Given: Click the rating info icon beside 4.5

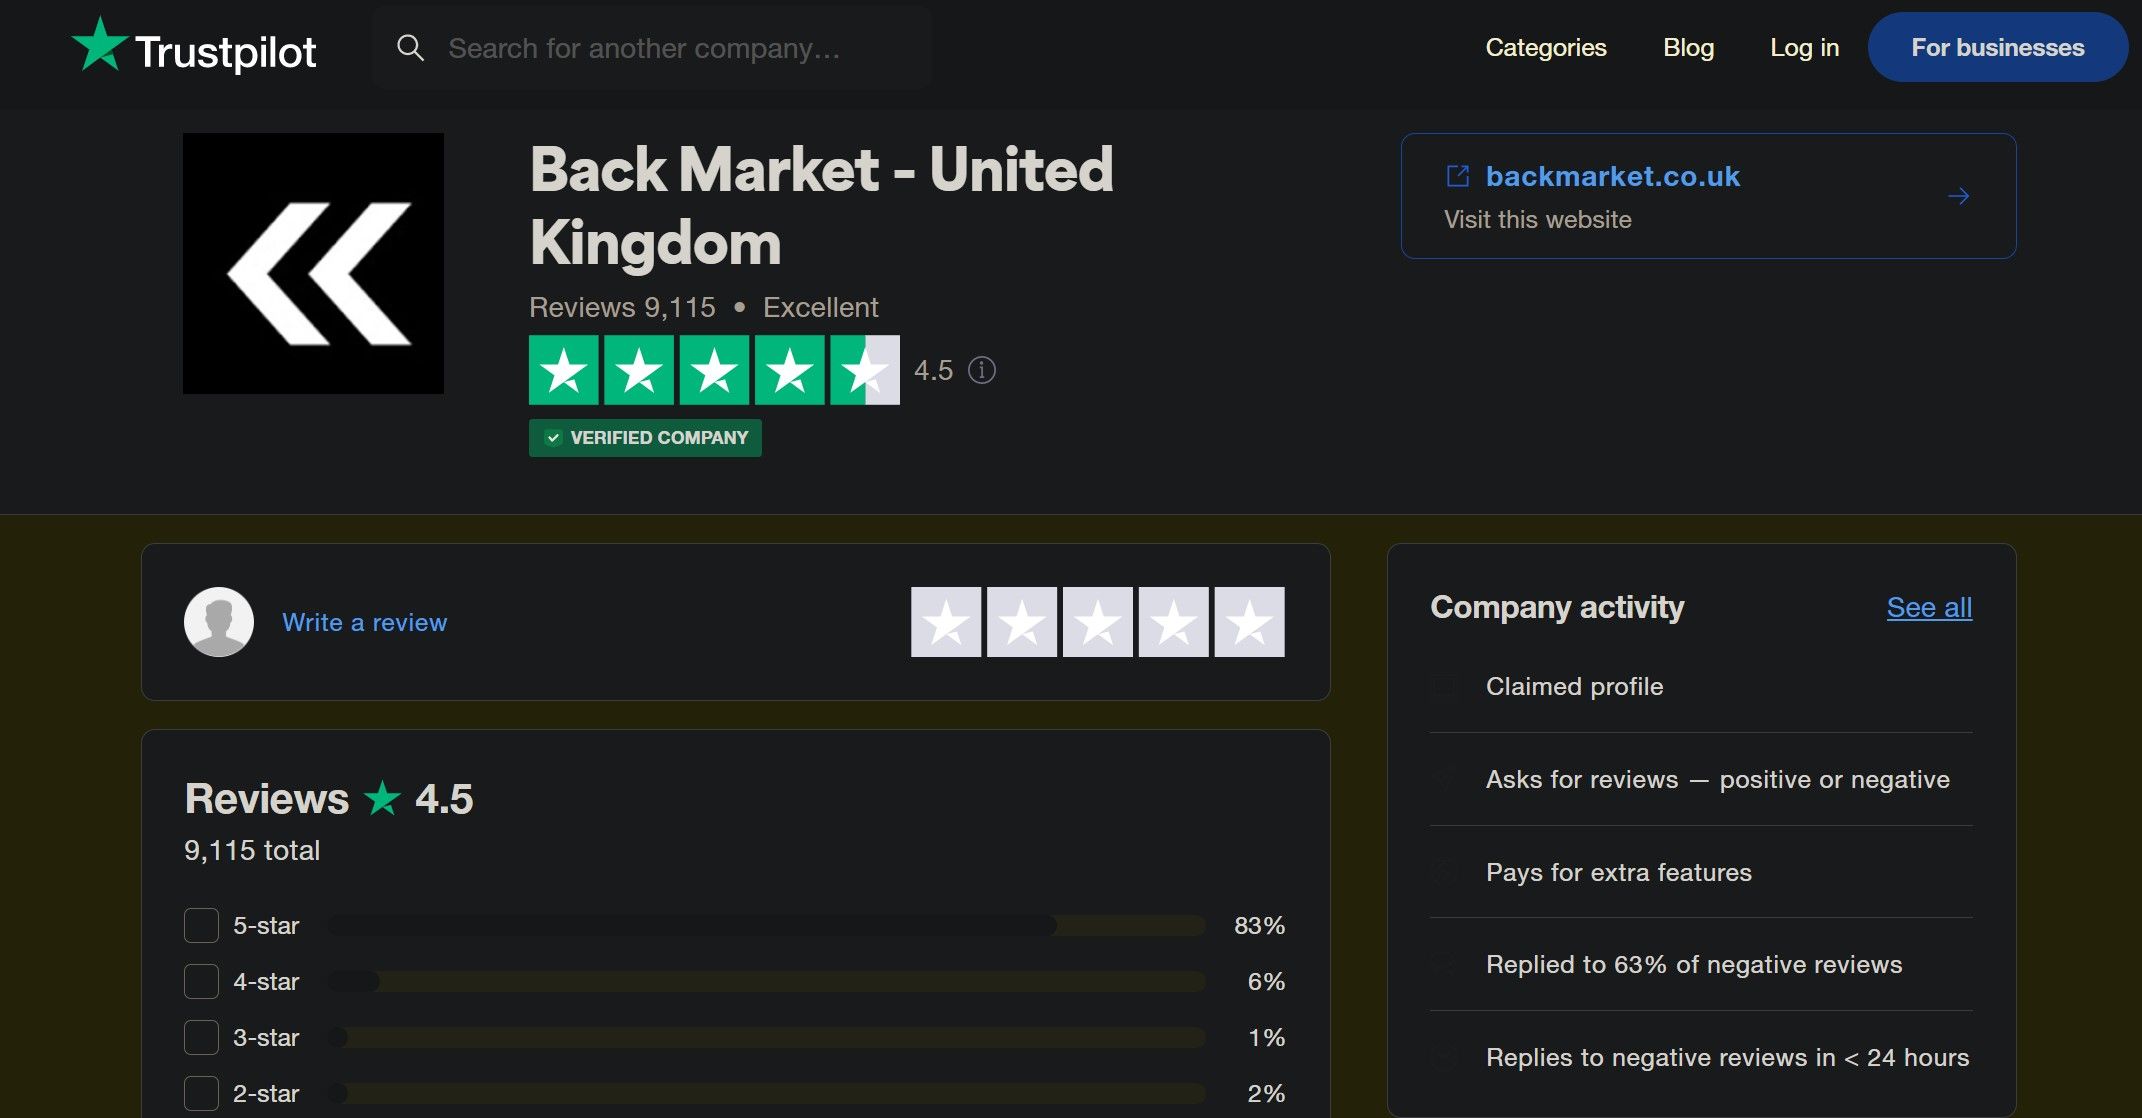Looking at the screenshot, I should 982,370.
